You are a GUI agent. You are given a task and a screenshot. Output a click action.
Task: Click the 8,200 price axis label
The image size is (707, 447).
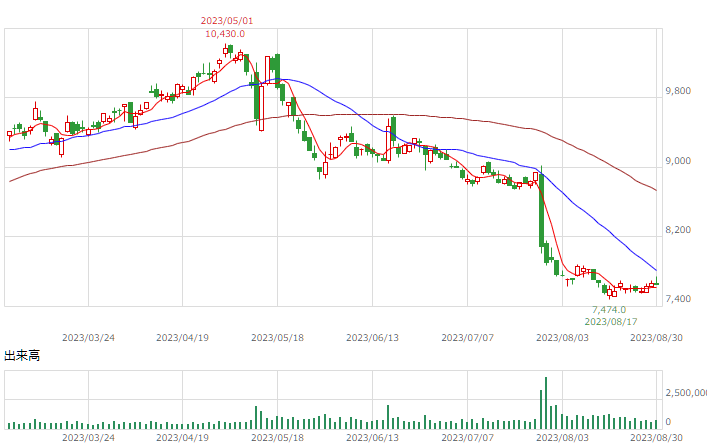pos(678,230)
